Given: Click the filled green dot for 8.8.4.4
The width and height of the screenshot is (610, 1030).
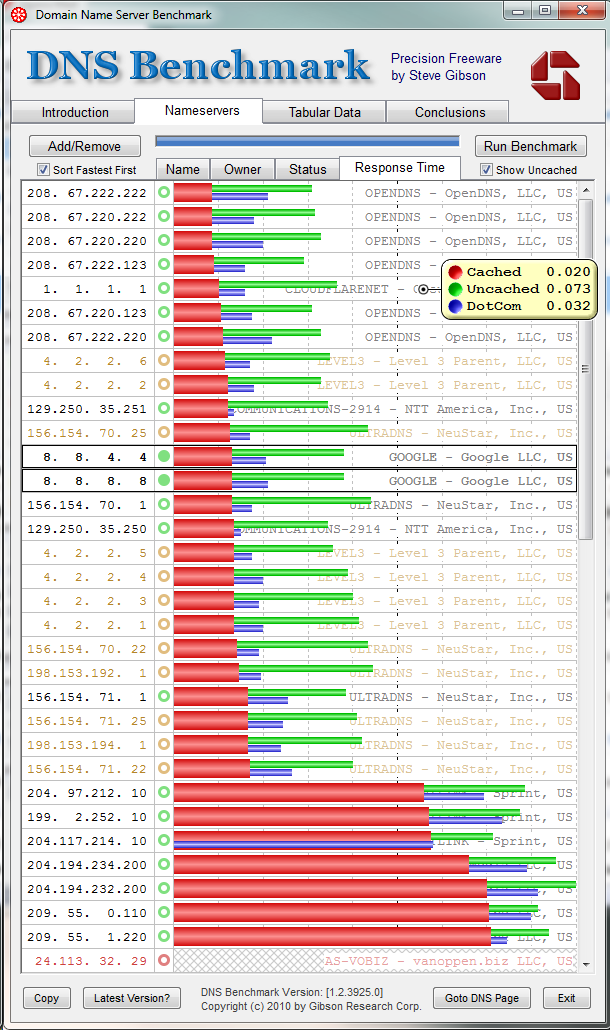Looking at the screenshot, I should (163, 456).
